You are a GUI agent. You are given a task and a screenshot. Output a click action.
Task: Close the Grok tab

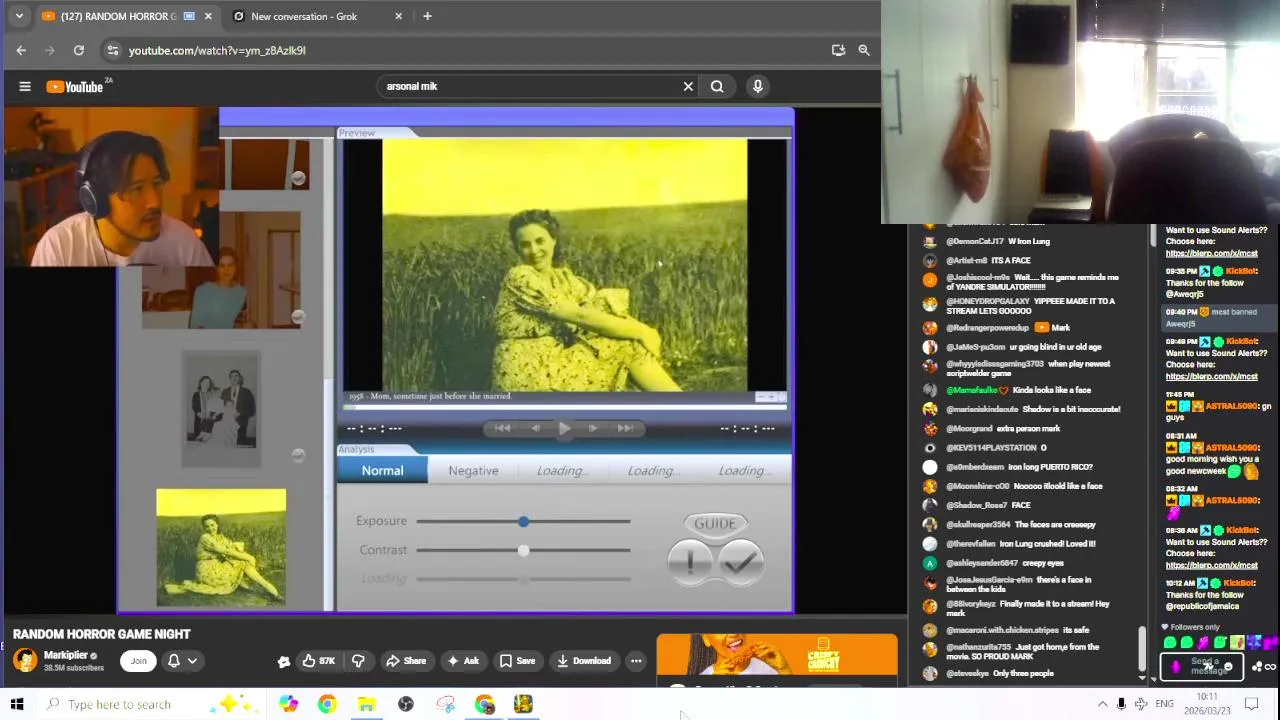[399, 16]
